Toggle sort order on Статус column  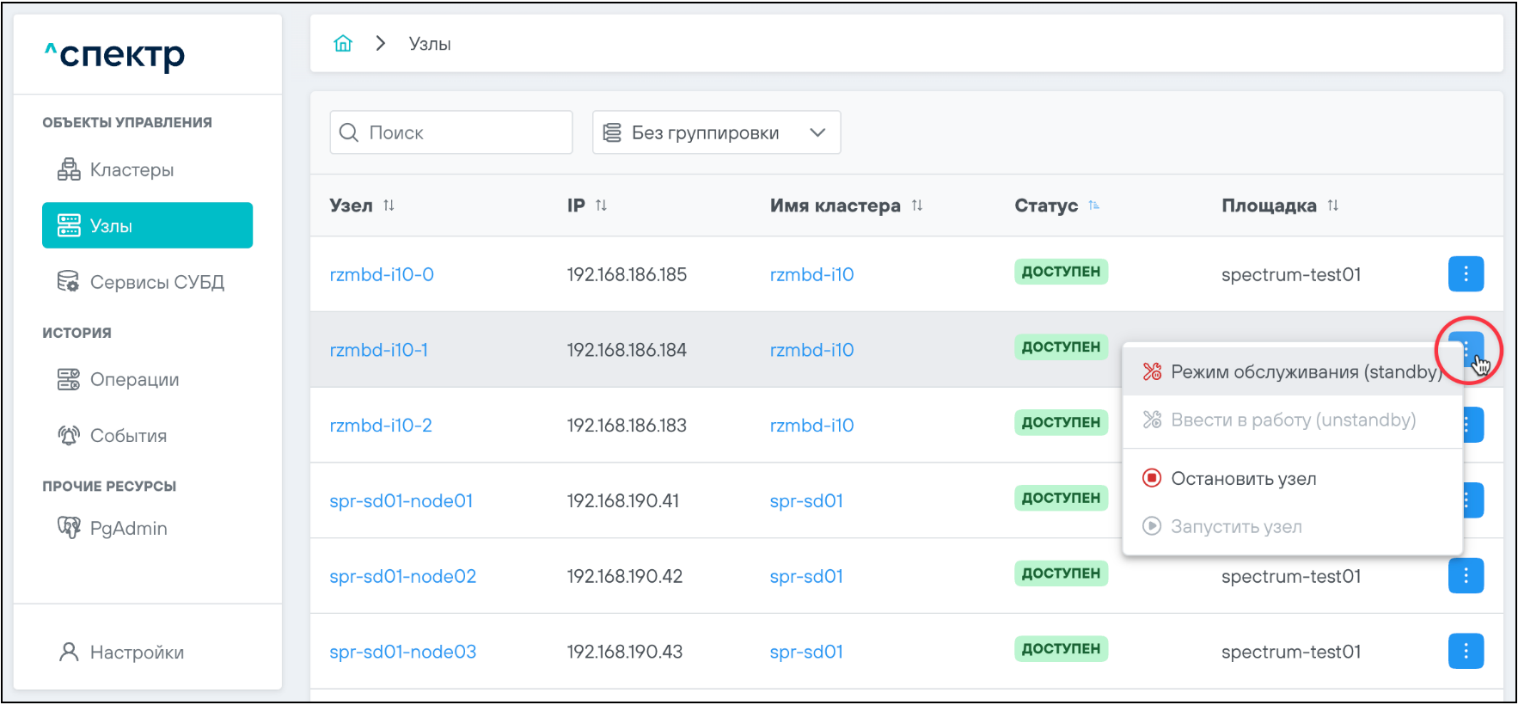tap(1094, 206)
